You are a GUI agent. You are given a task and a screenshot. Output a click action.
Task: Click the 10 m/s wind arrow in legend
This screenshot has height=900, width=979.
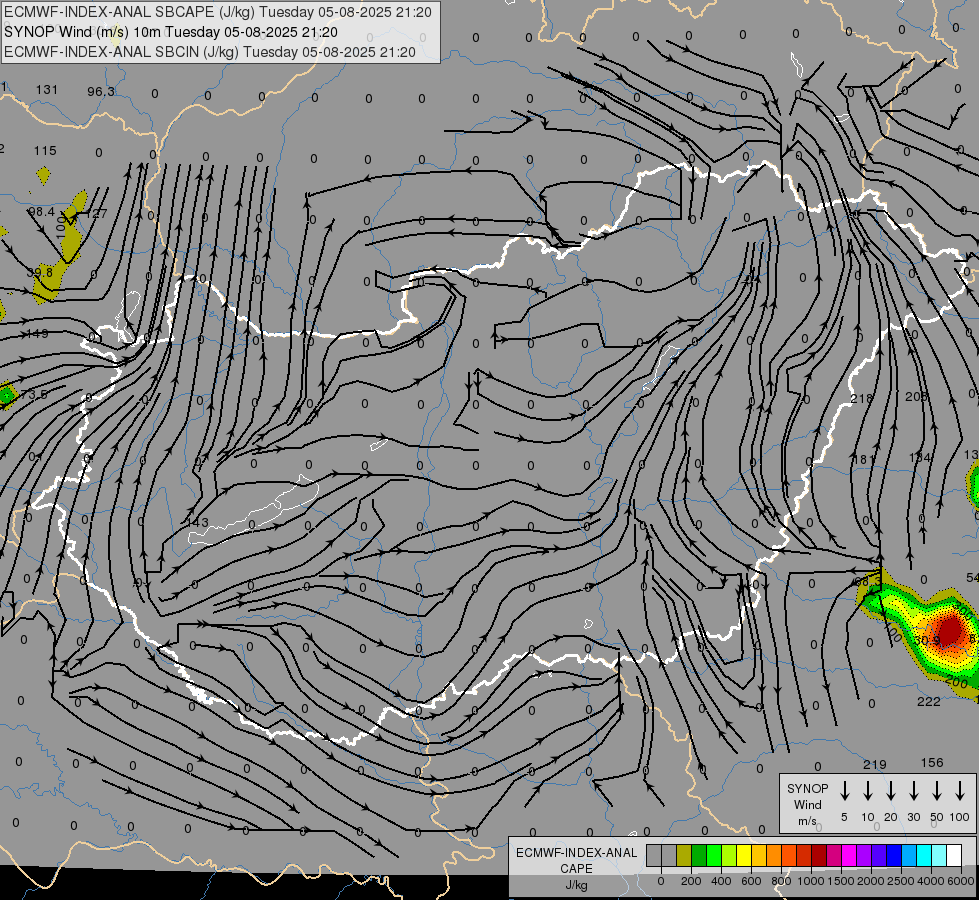867,791
